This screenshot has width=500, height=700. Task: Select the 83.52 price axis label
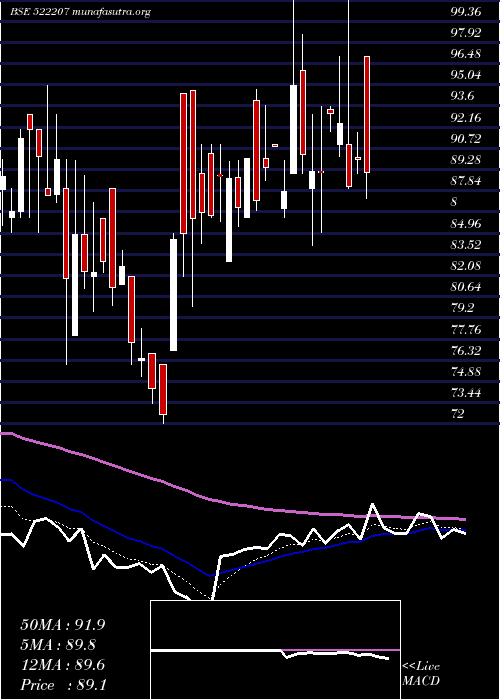(x=466, y=245)
